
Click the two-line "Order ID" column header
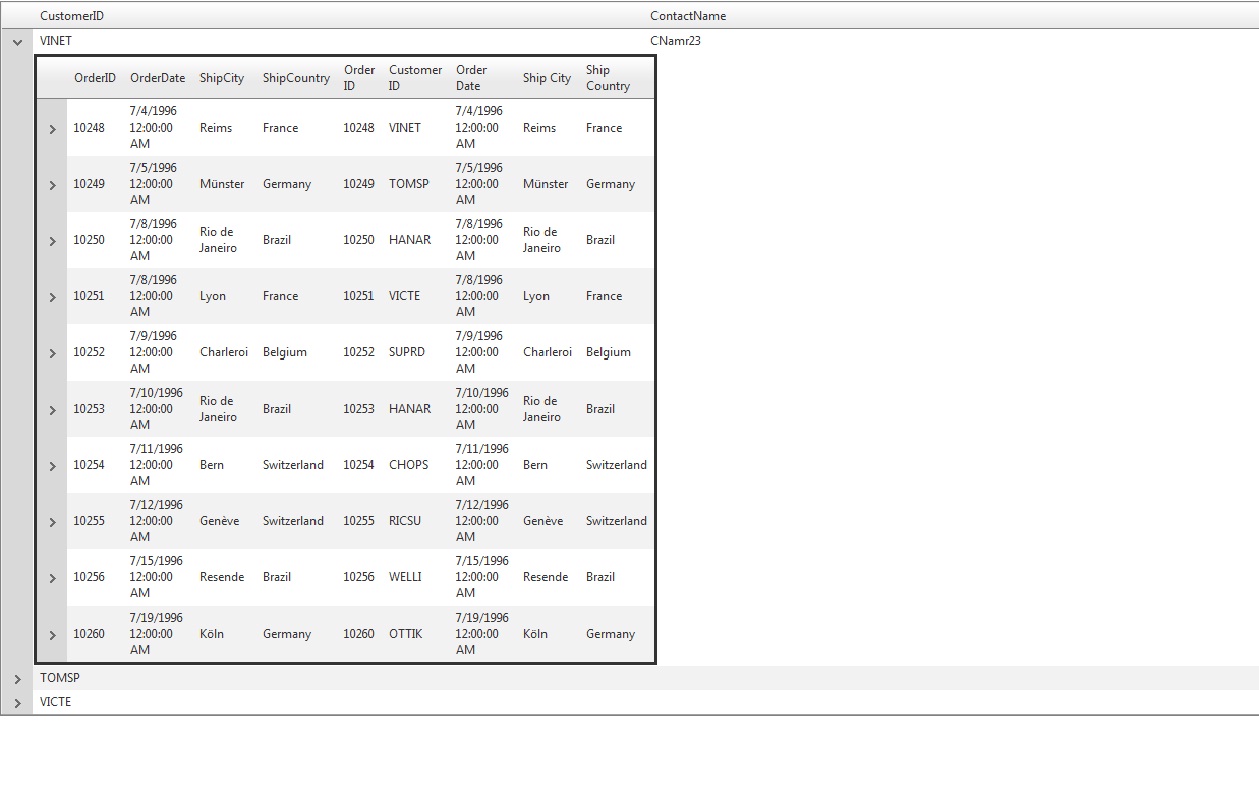click(x=359, y=78)
